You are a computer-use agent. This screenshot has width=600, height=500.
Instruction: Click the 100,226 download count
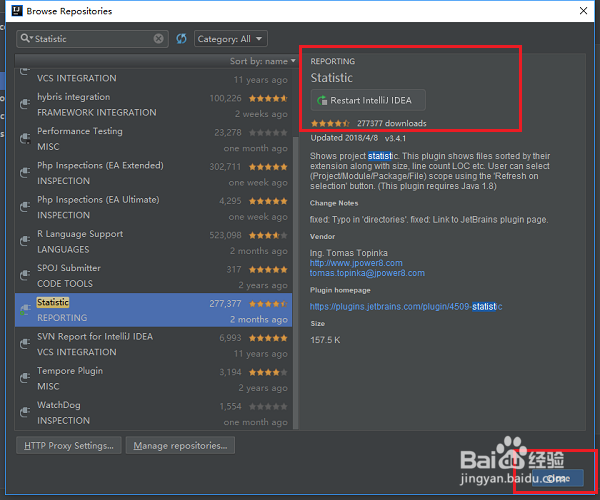[225, 98]
